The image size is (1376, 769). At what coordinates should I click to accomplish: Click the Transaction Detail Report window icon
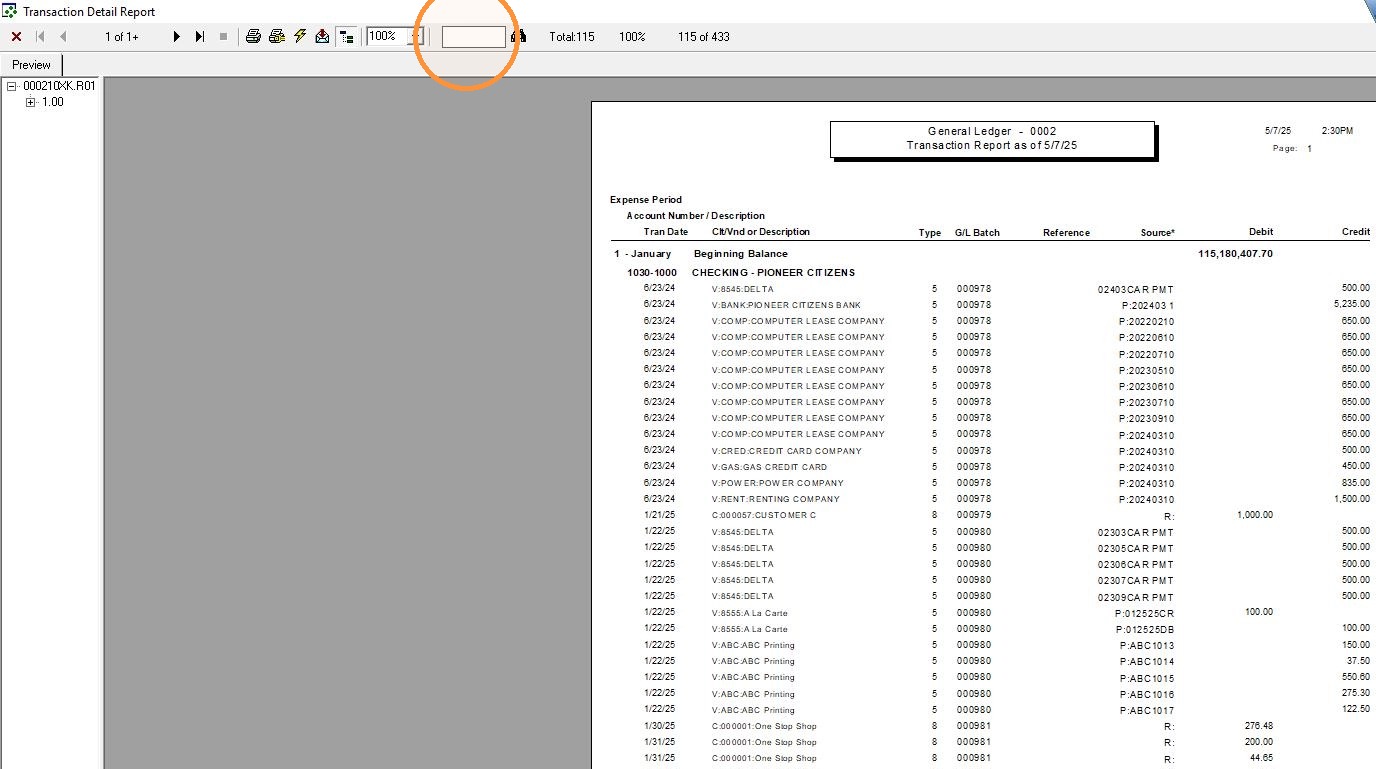pyautogui.click(x=9, y=11)
